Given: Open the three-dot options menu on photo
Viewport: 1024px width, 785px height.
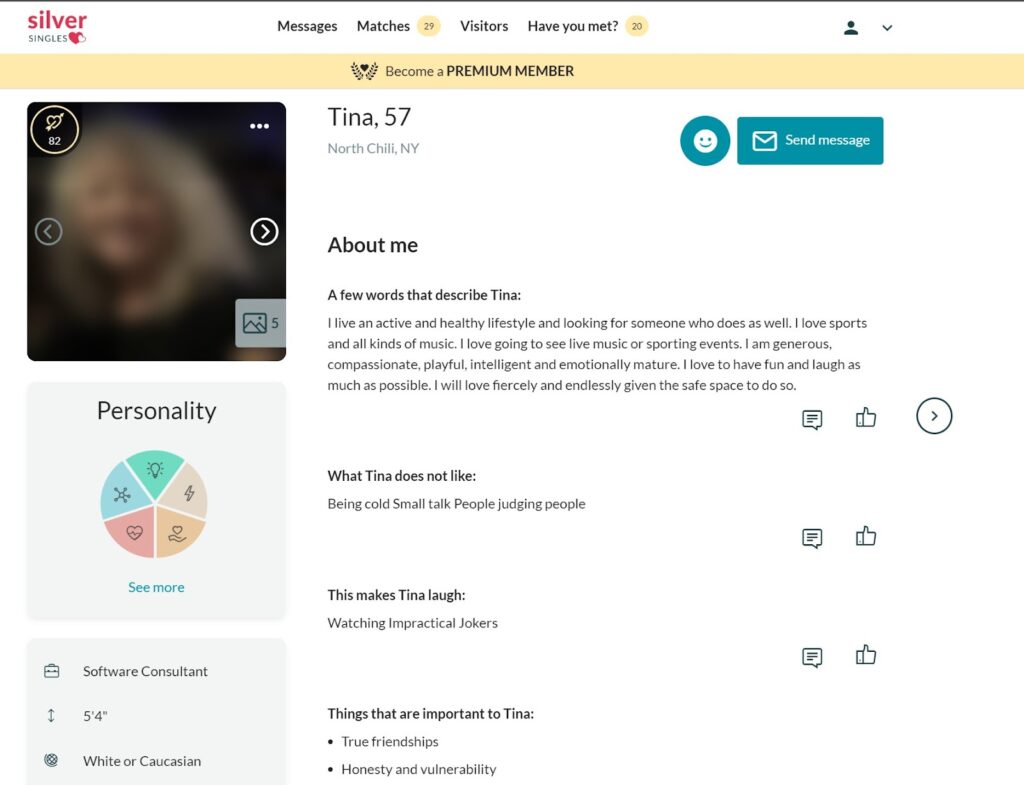Looking at the screenshot, I should (x=260, y=126).
